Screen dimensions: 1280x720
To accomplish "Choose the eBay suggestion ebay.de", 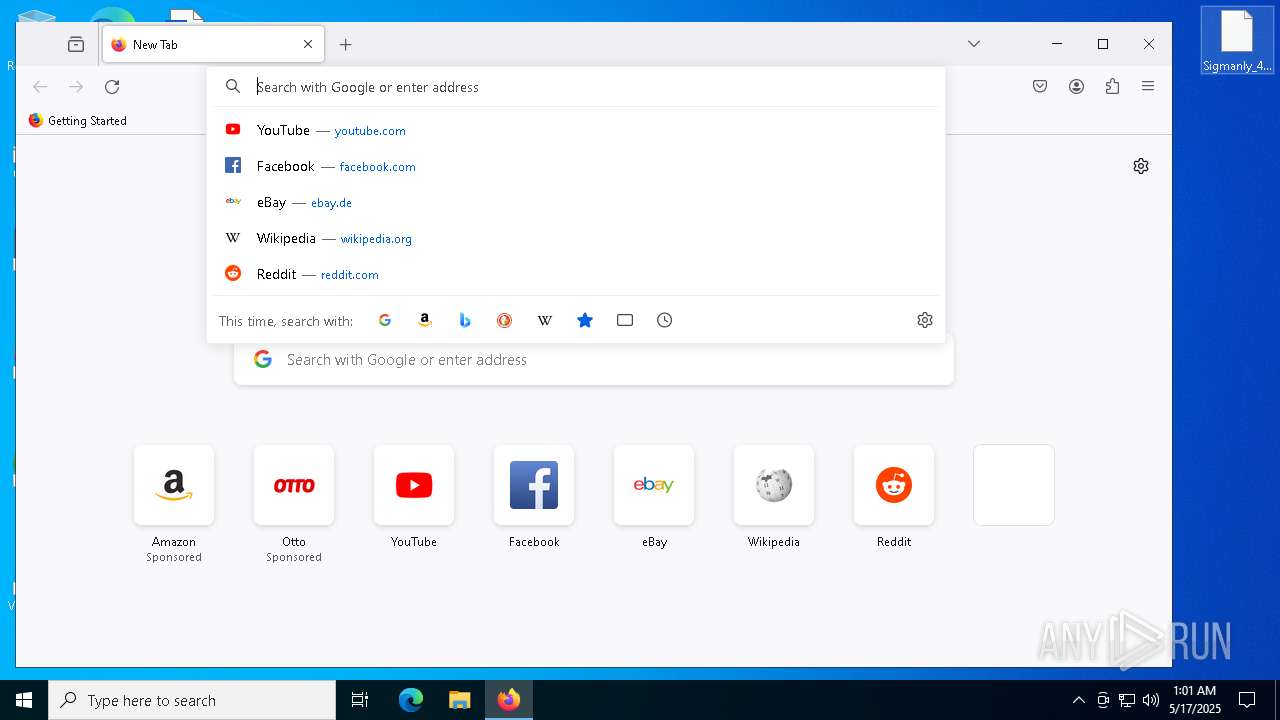I will coord(576,202).
